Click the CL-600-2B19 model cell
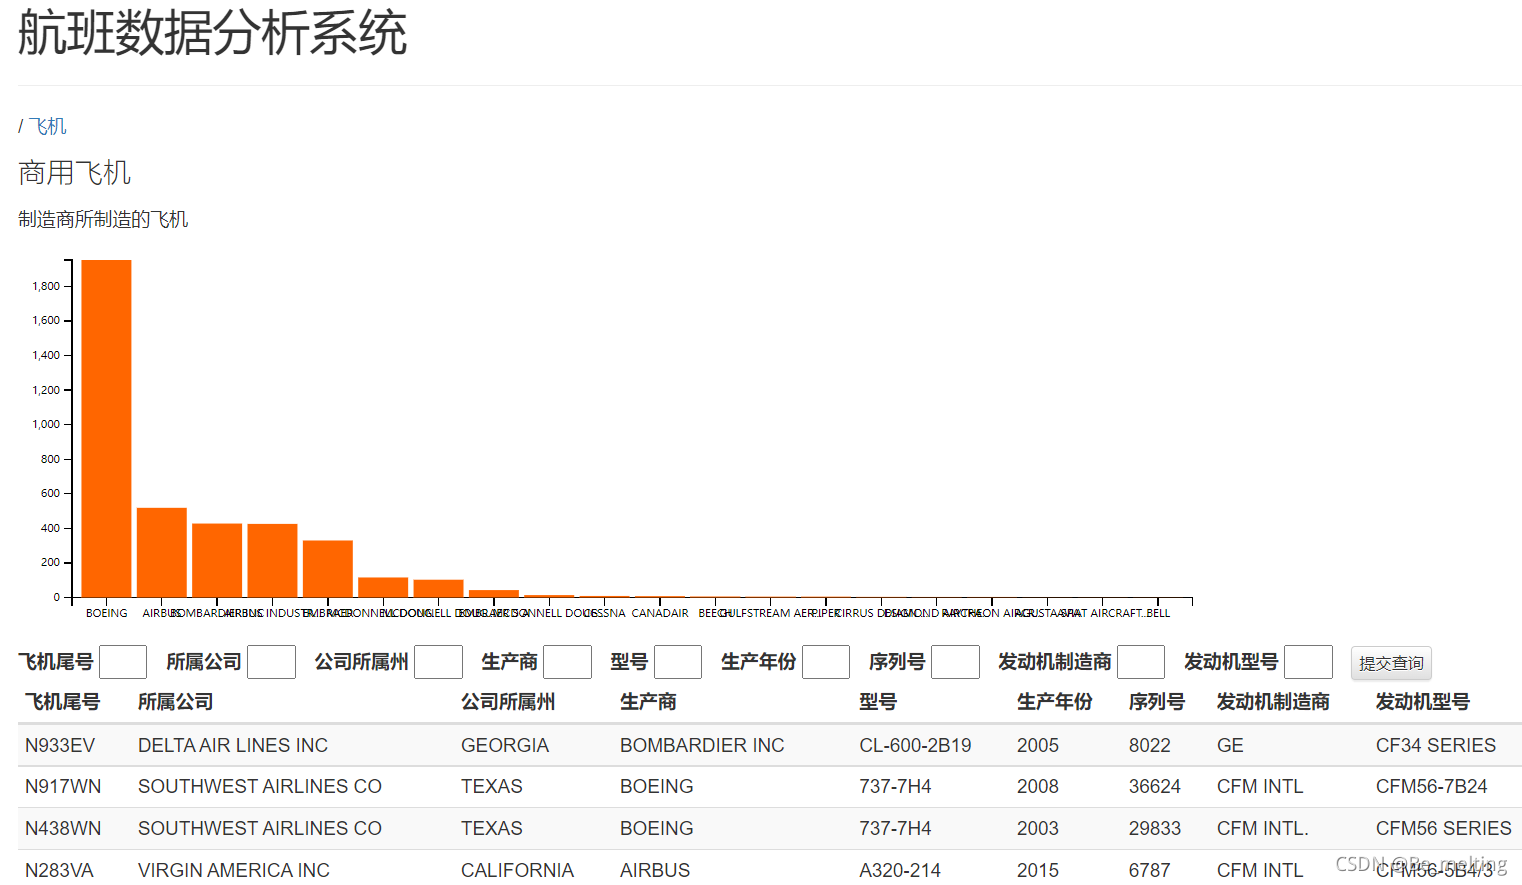This screenshot has width=1522, height=885. tap(915, 745)
